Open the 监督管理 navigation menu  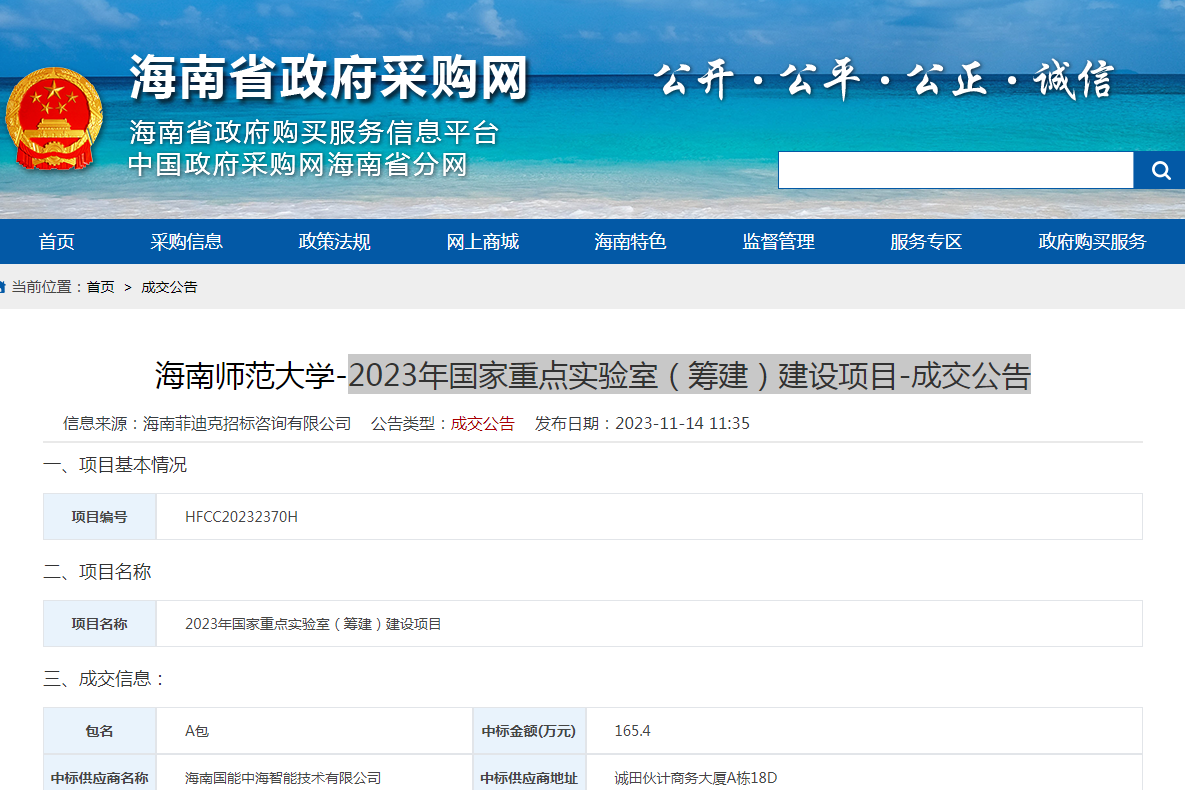tap(778, 242)
